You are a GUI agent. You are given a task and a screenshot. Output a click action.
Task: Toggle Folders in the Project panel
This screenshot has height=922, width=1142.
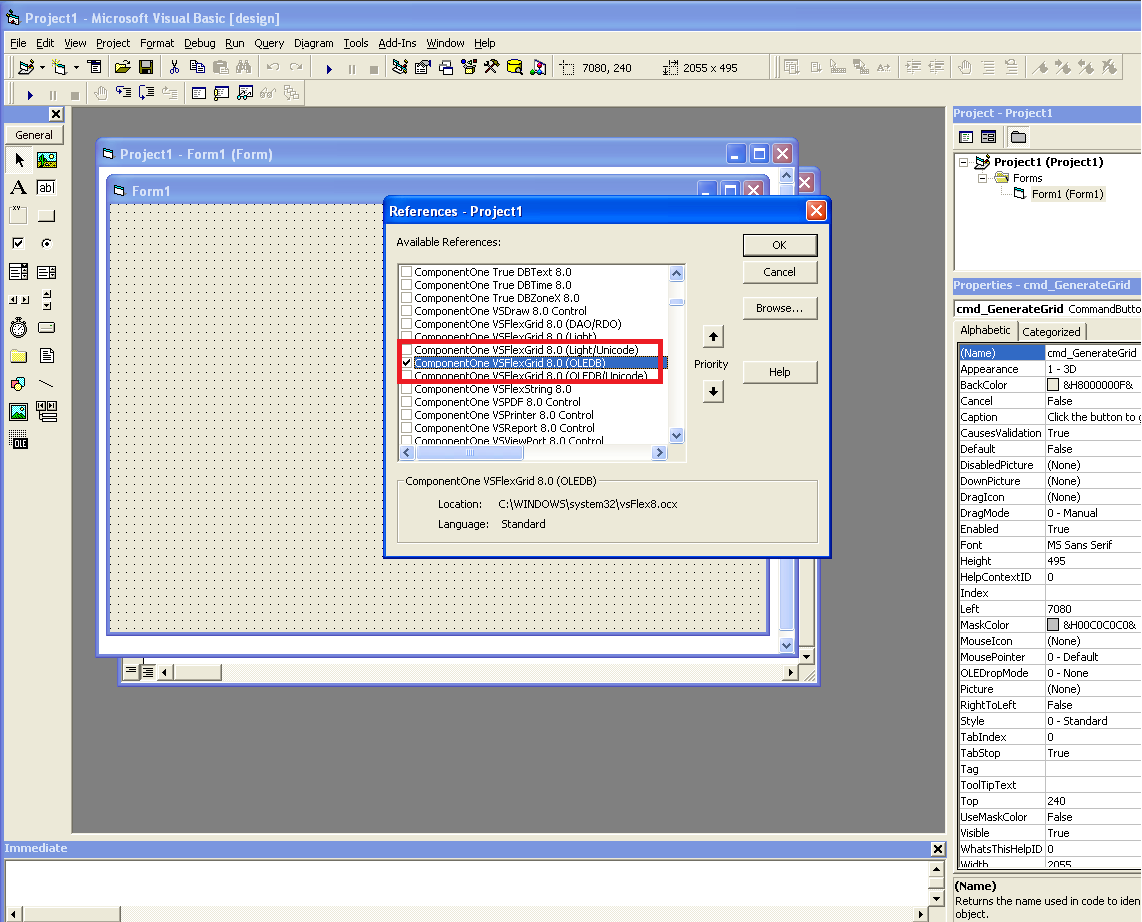pyautogui.click(x=1018, y=137)
